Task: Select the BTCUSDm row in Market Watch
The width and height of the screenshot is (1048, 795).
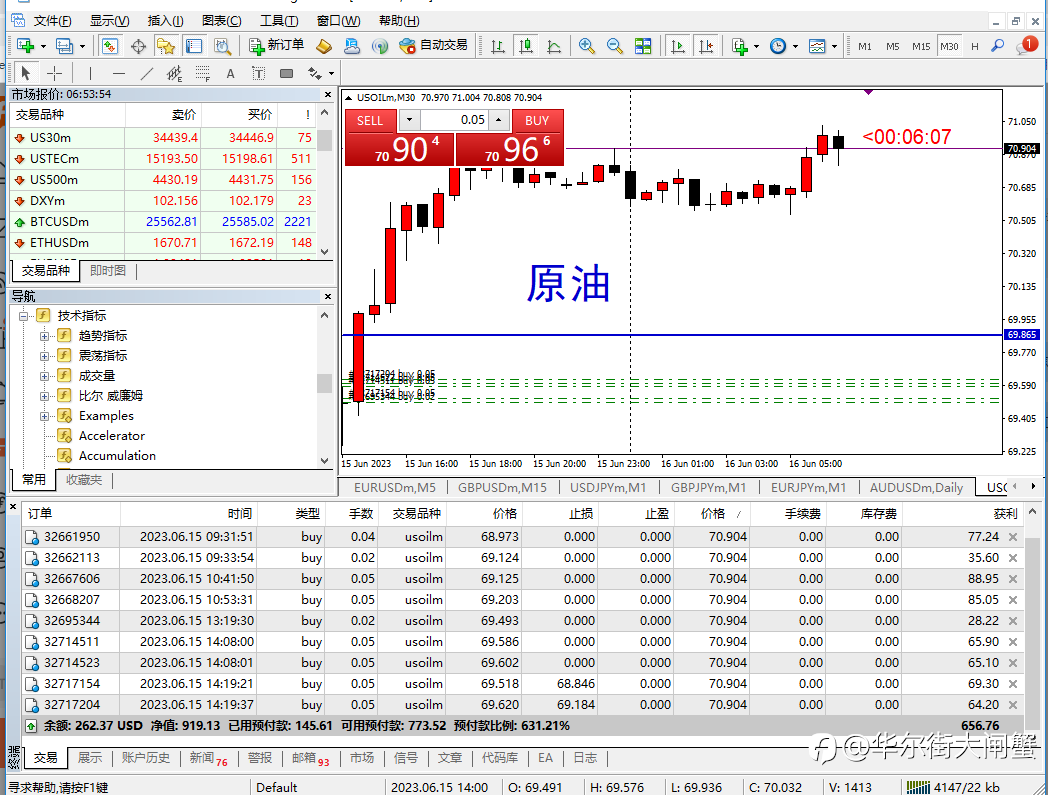Action: (x=163, y=221)
